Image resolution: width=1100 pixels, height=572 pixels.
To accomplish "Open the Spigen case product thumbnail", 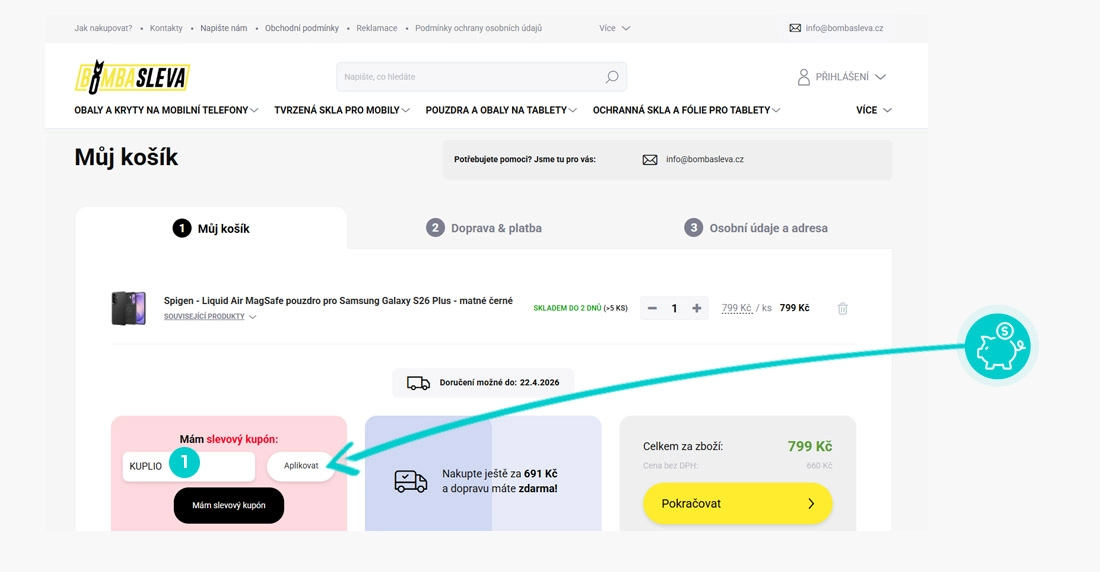I will coord(128,308).
